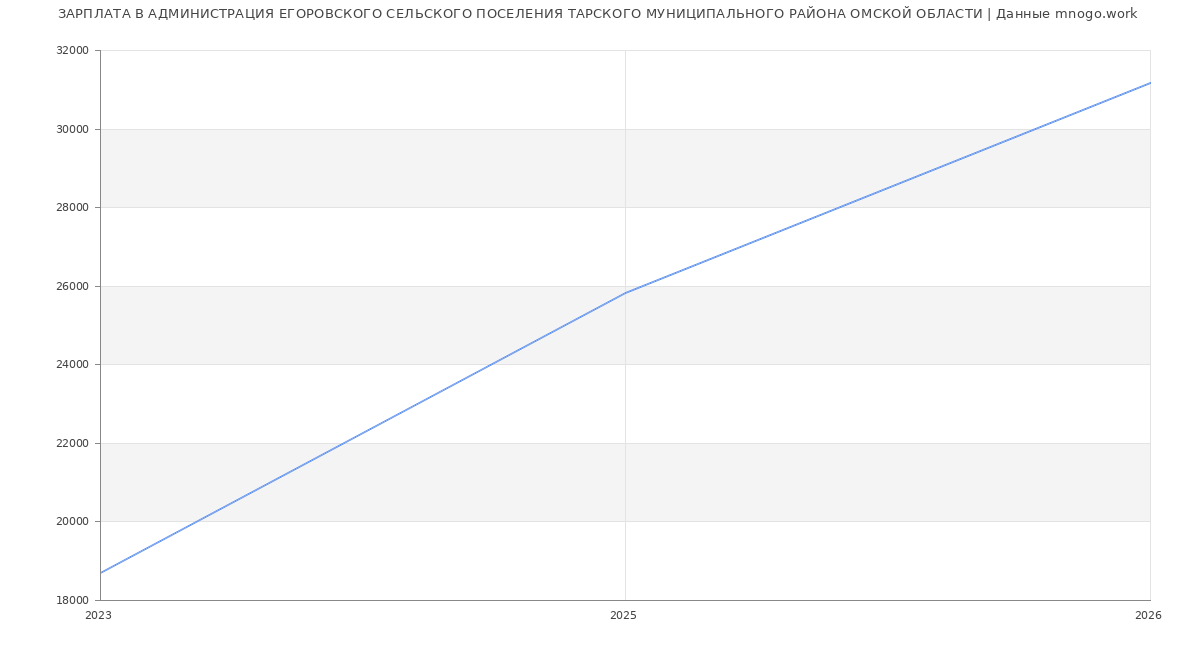1200x650 pixels.
Task: Select the 26000 y-axis label
Action: point(73,286)
